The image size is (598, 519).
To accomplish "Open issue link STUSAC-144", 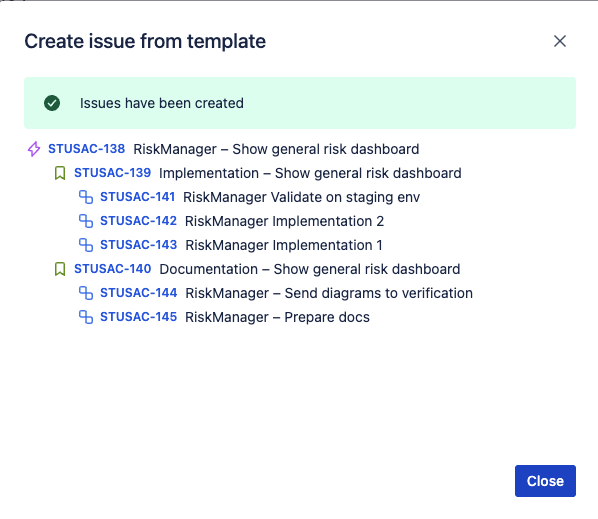I will coord(138,293).
